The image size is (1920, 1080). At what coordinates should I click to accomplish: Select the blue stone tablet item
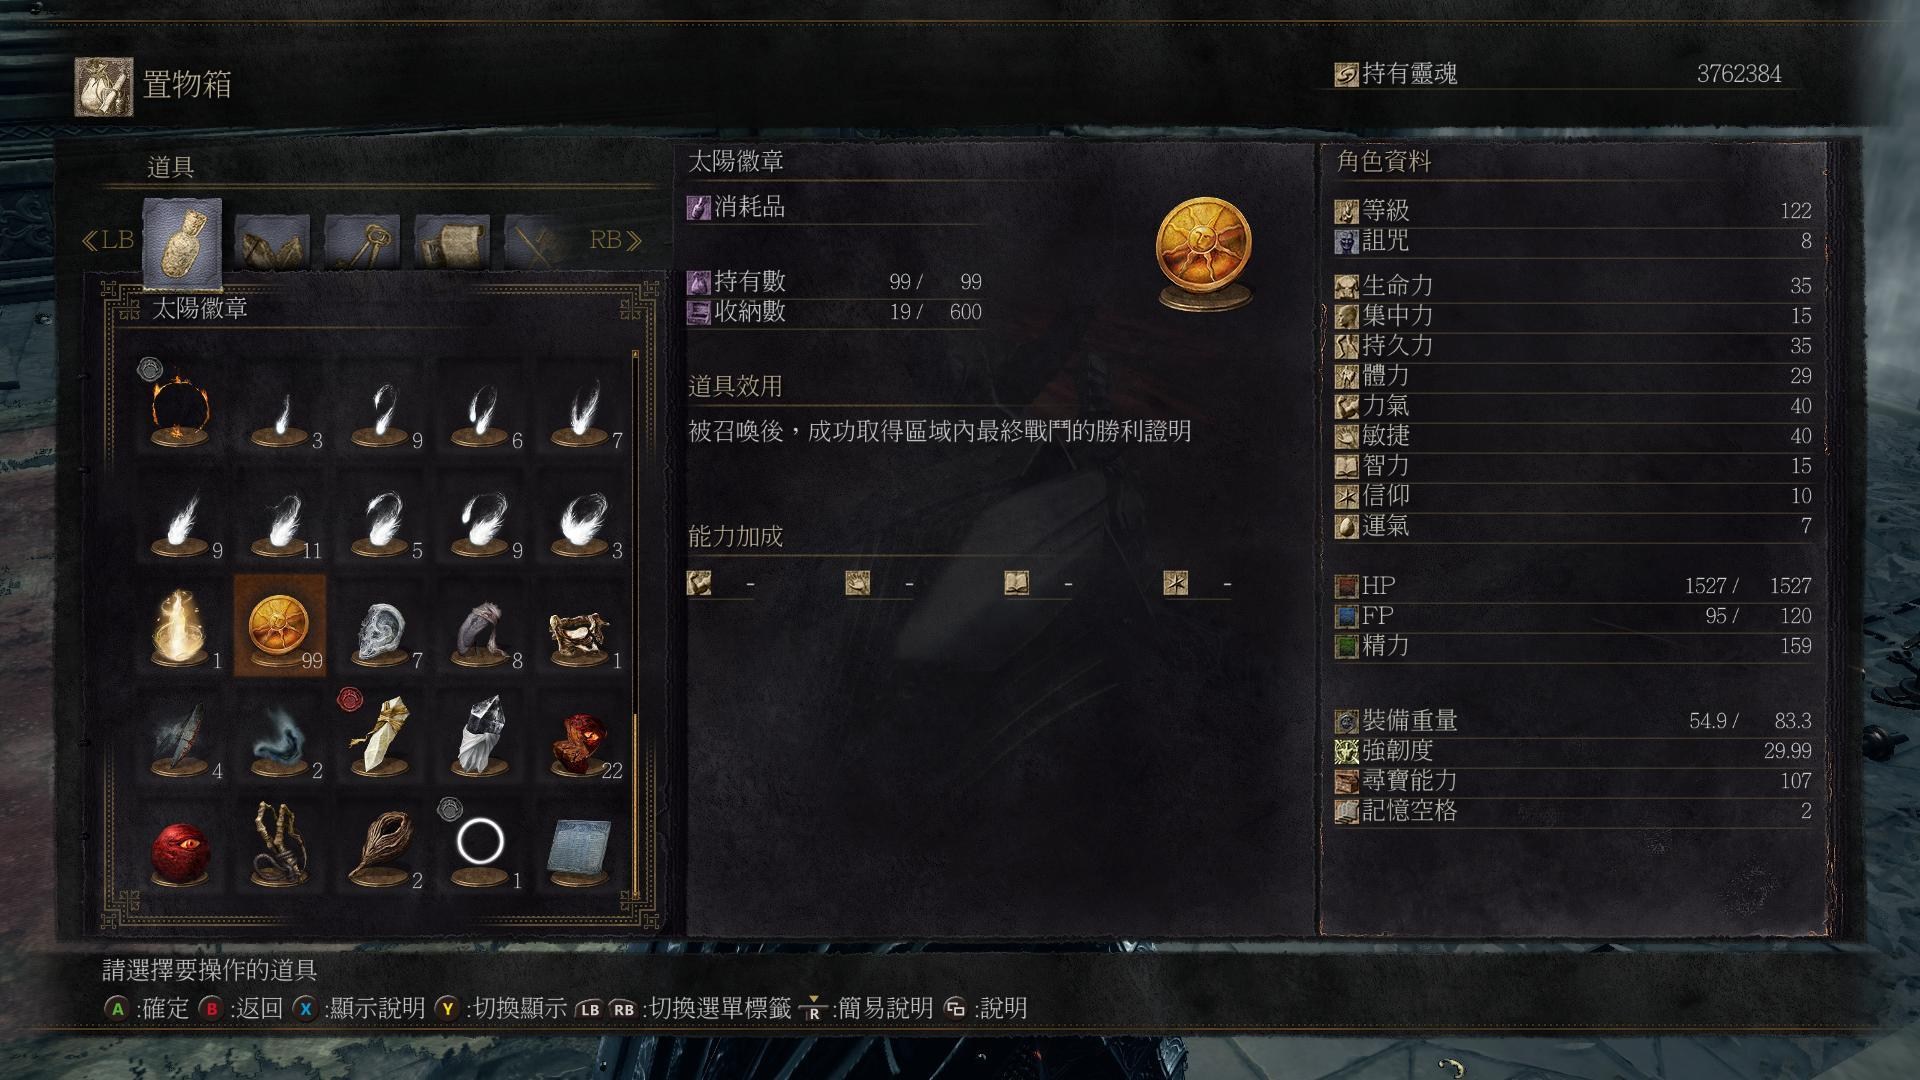click(x=580, y=847)
